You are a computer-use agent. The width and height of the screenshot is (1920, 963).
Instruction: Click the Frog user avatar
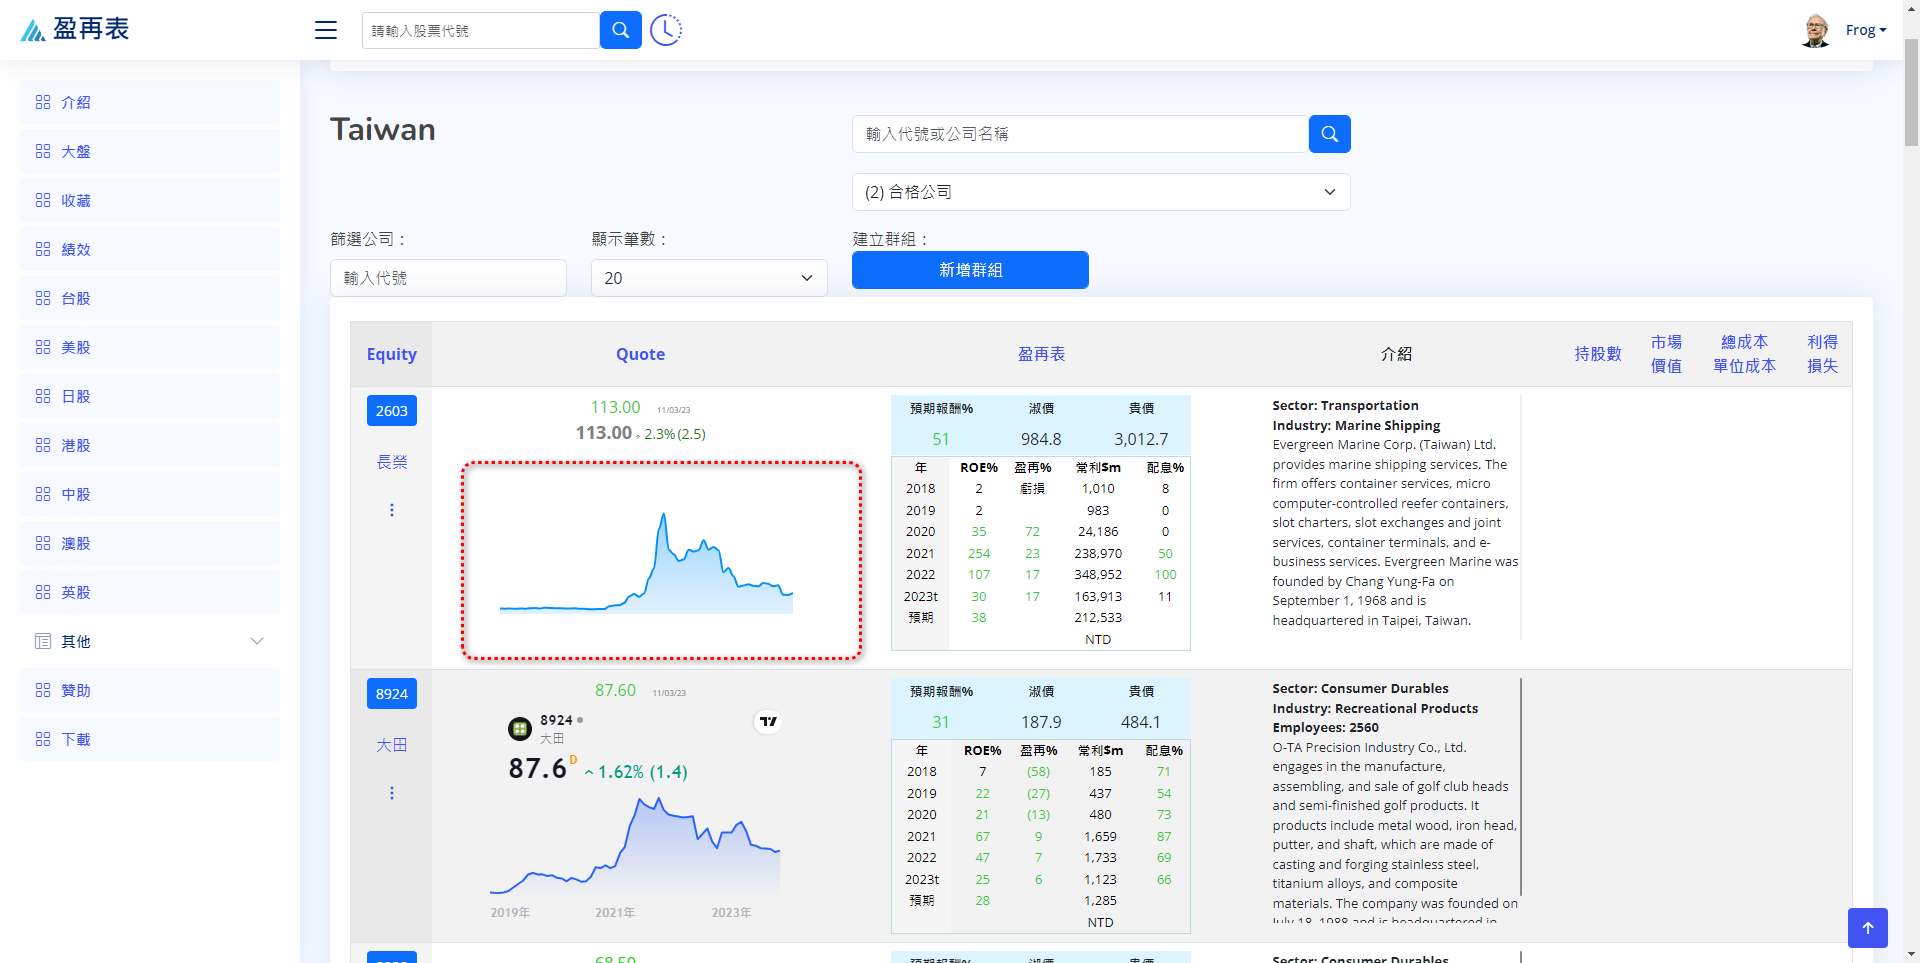coord(1815,31)
